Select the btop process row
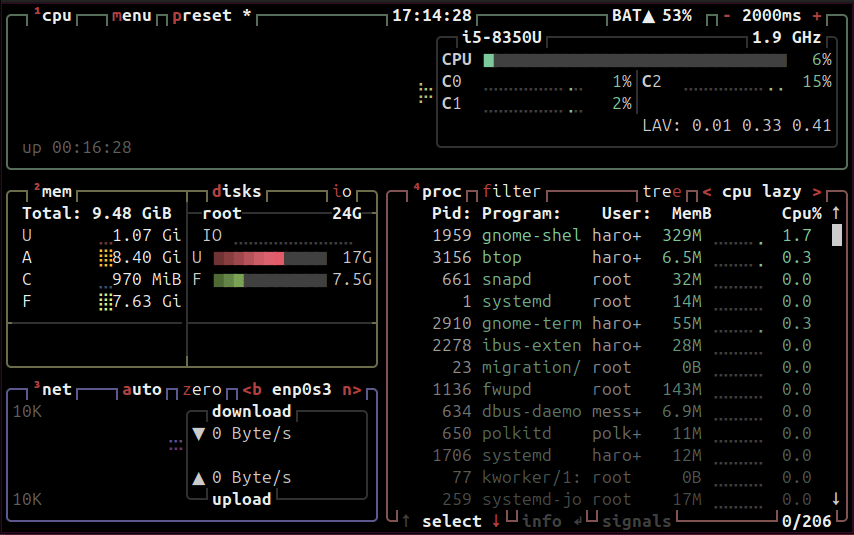This screenshot has height=535, width=854. [621, 257]
